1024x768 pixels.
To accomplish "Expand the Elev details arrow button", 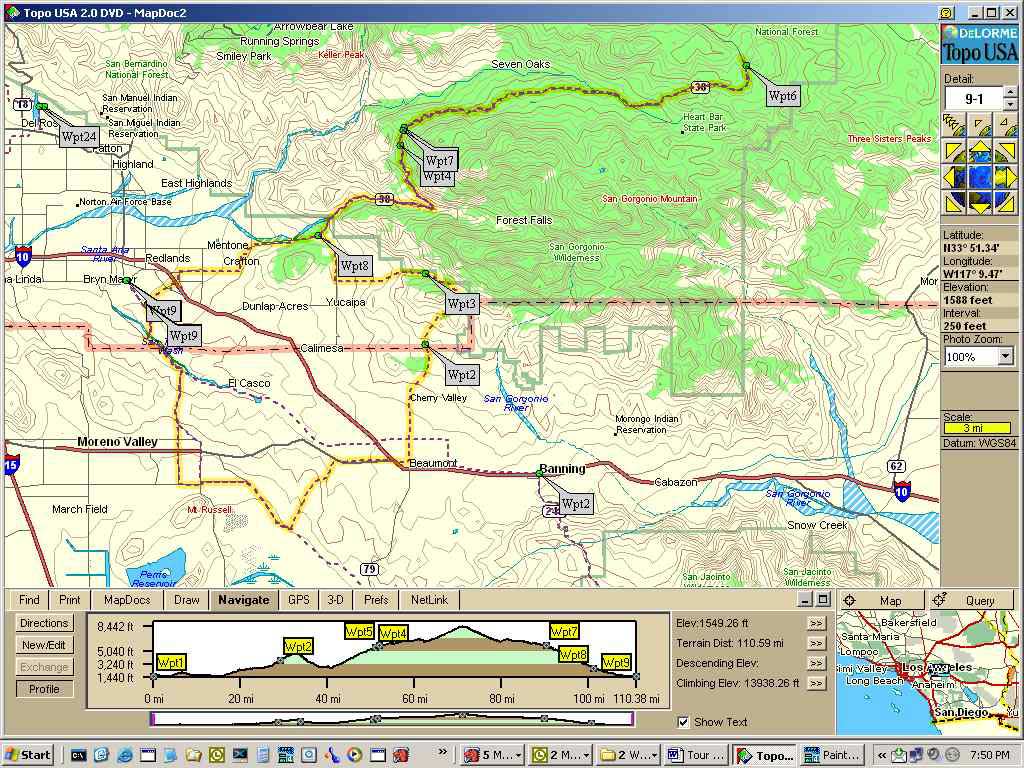I will pos(817,623).
